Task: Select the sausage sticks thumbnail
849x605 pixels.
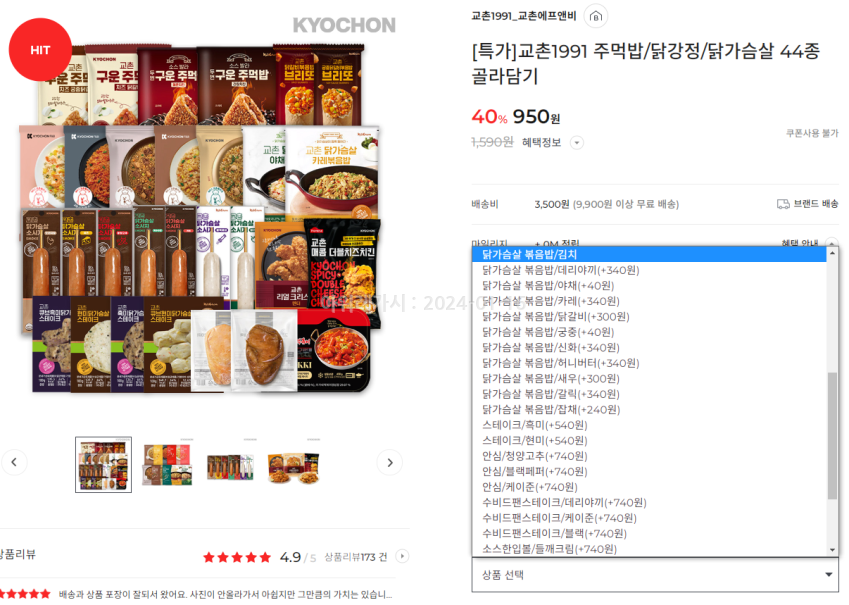Action: click(230, 466)
